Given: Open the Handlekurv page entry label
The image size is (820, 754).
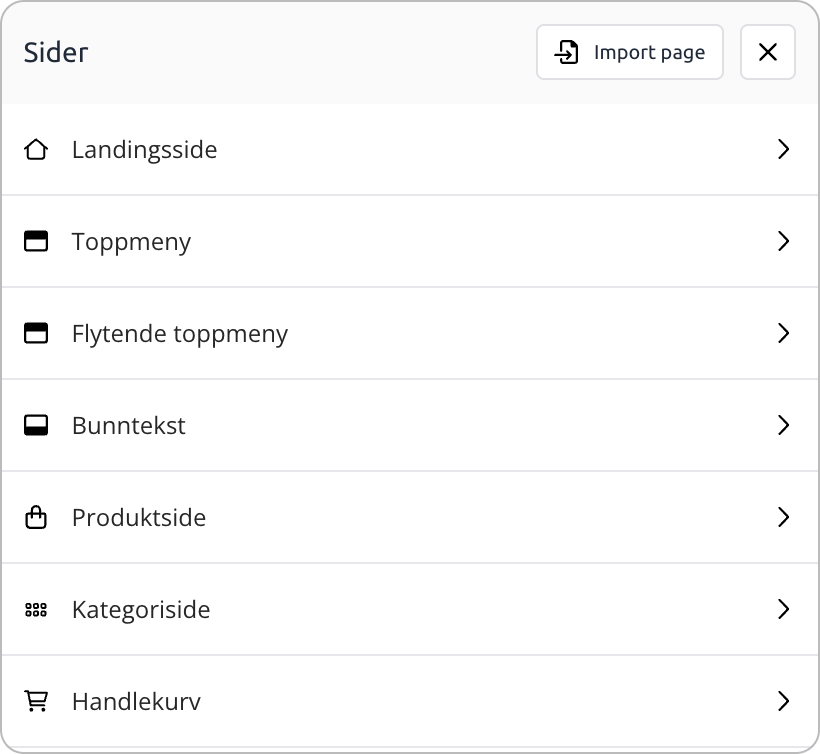Looking at the screenshot, I should point(136,702).
